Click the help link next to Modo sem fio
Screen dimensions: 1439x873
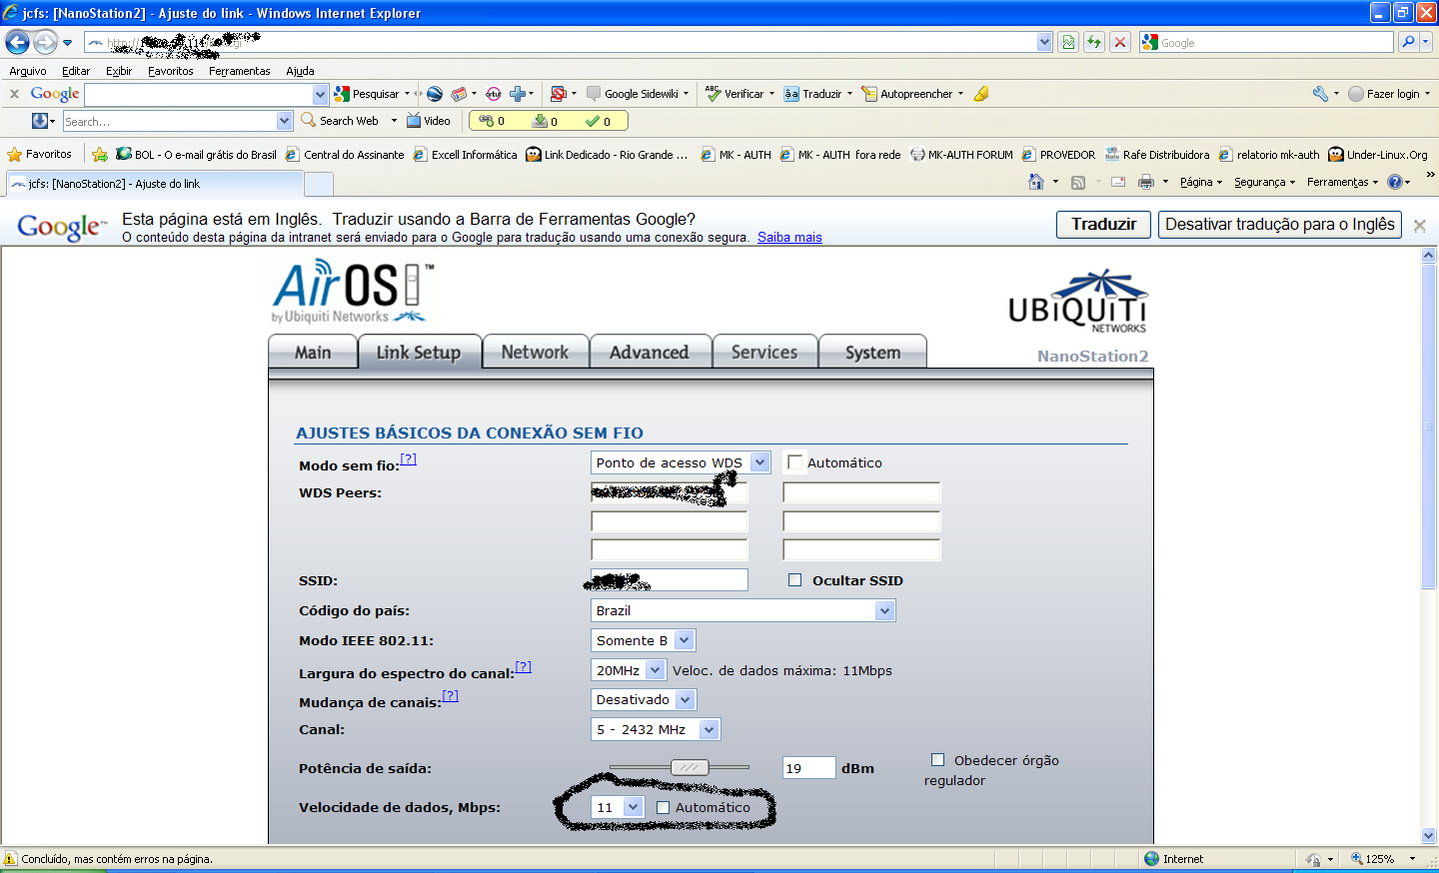408,459
